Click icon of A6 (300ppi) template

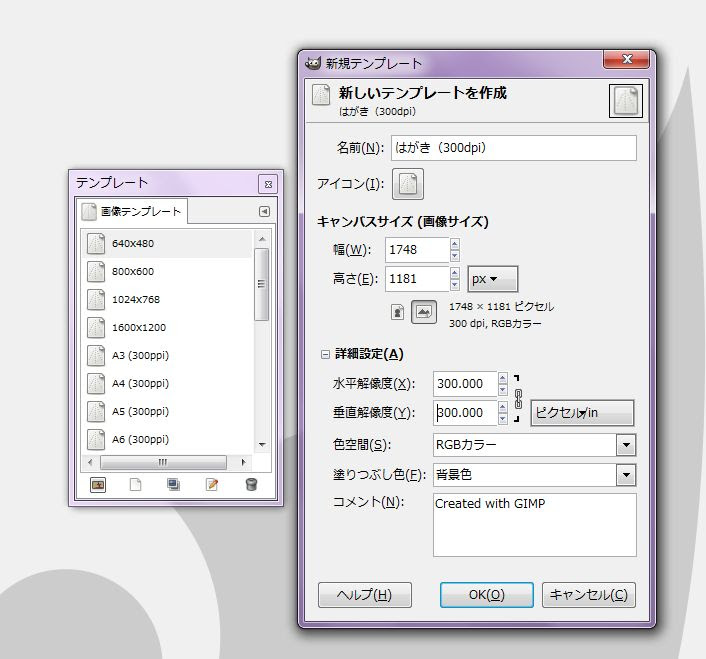[x=96, y=439]
